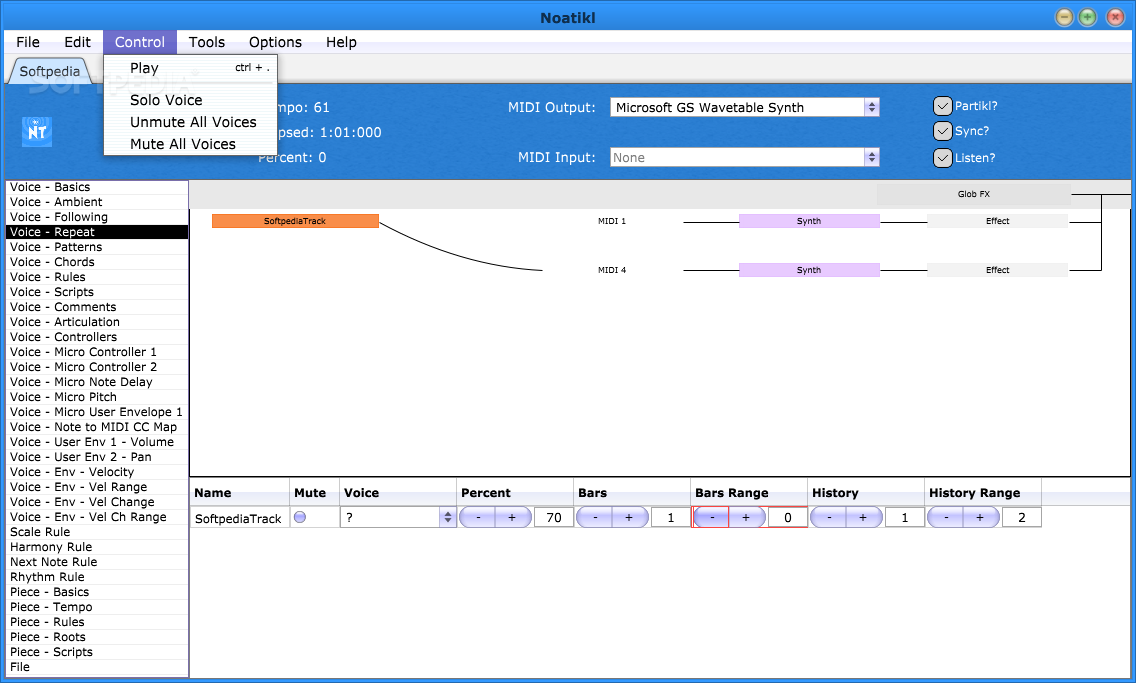Select the File item in view list
This screenshot has width=1136, height=683.
(97, 667)
